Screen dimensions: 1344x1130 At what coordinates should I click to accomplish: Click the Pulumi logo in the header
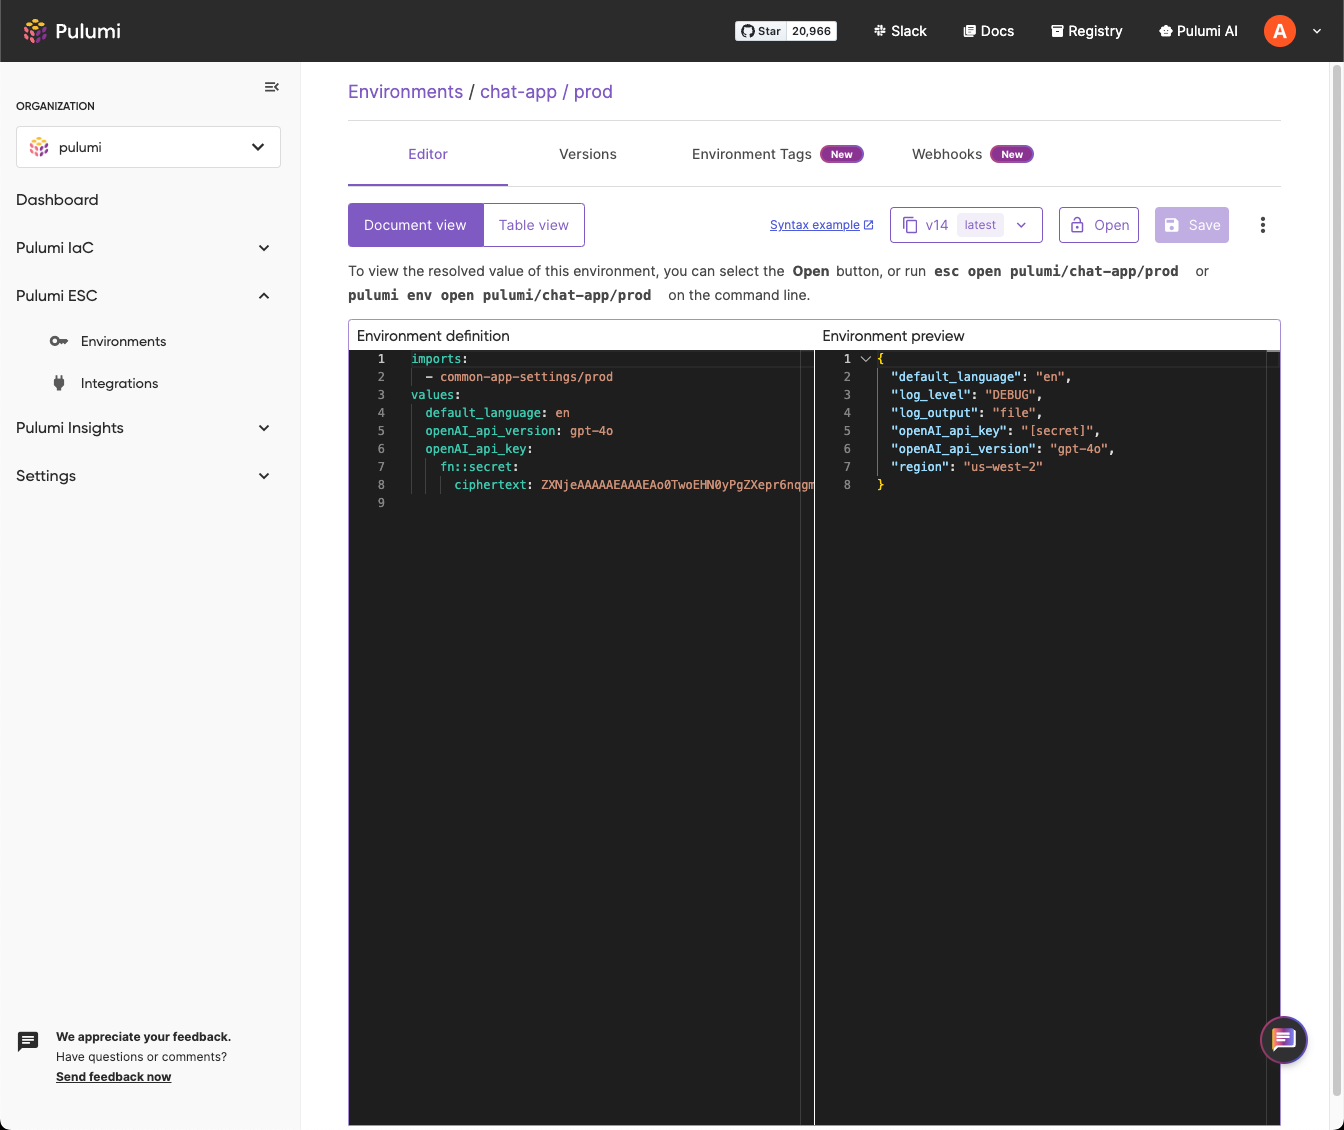(x=72, y=31)
